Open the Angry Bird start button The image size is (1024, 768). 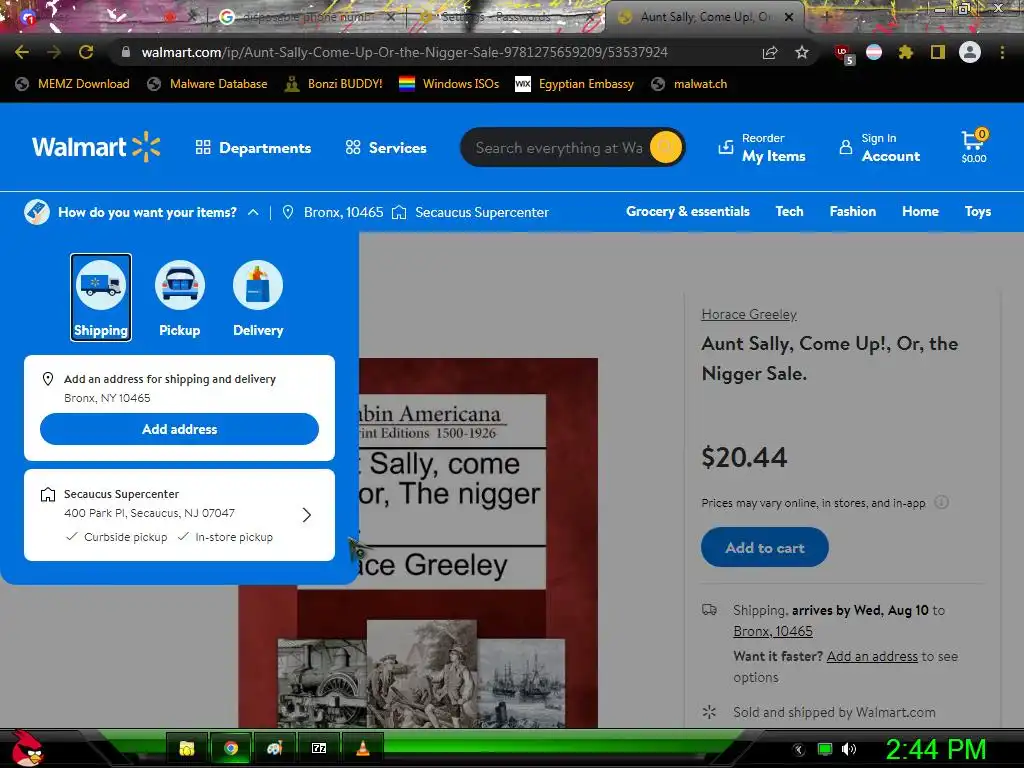28,748
